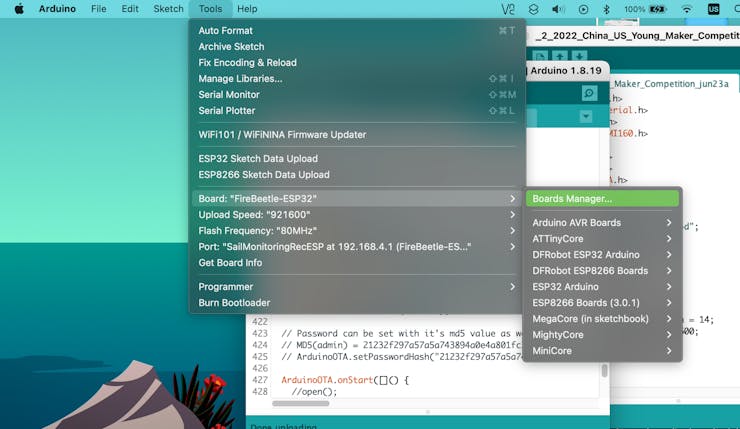This screenshot has width=740, height=429.
Task: Select the Maker_Competition_jun23a tab in back window
Action: [x=671, y=84]
